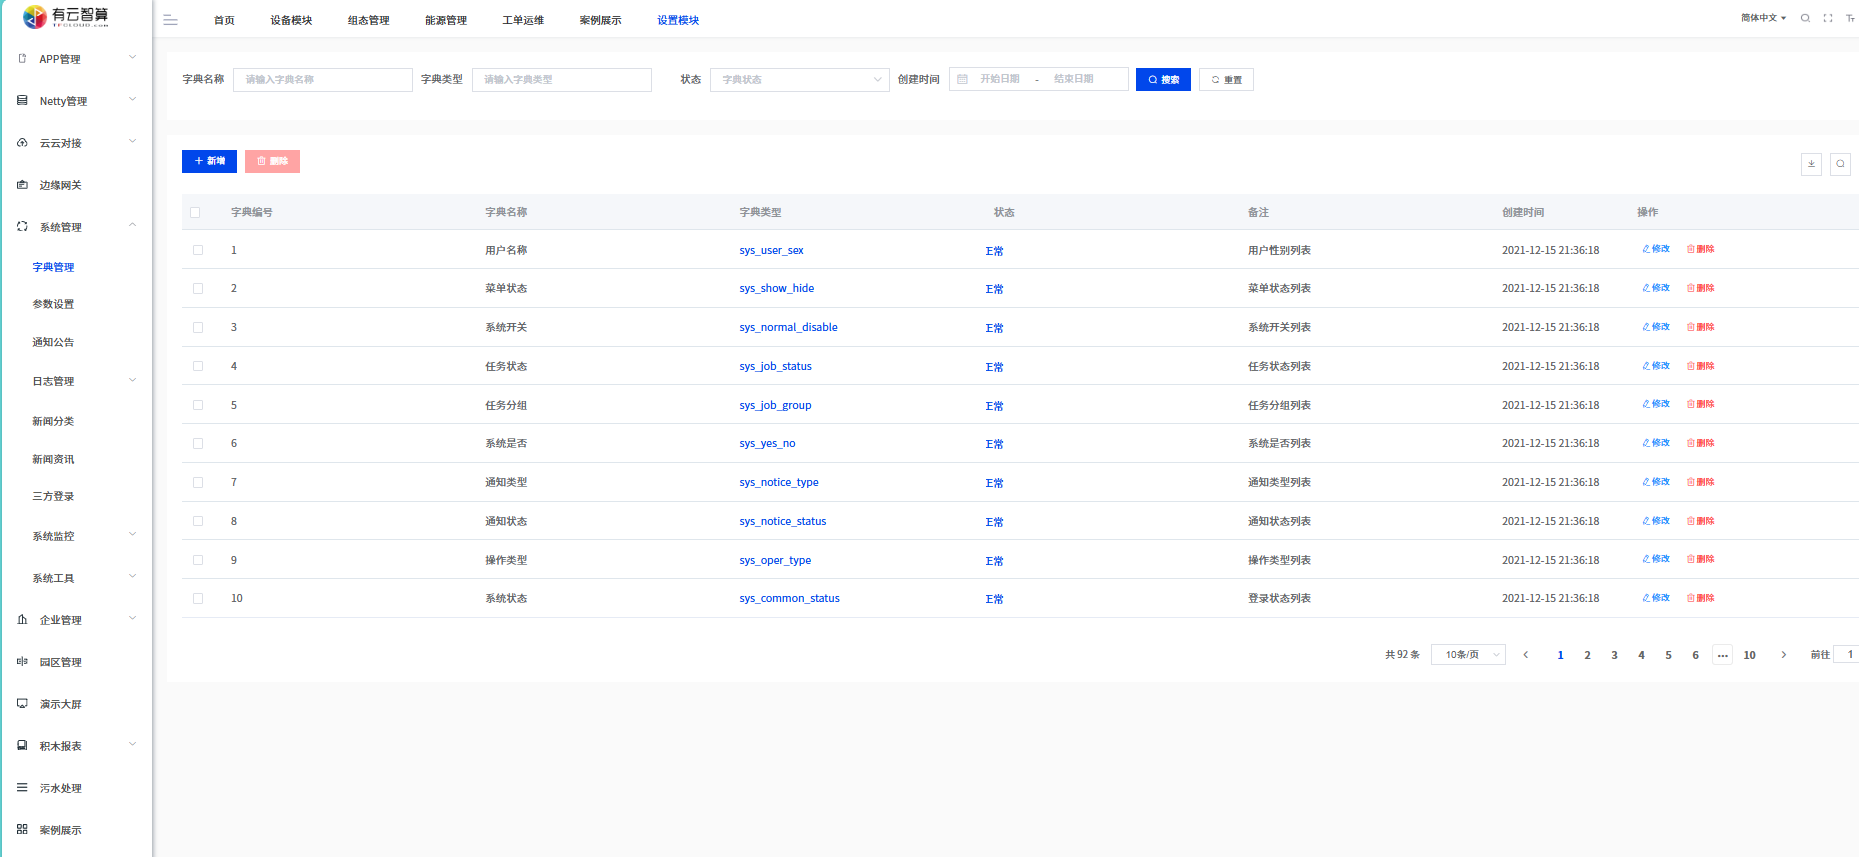The width and height of the screenshot is (1859, 857).
Task: Toggle the select-all checkbox in table header
Action: coord(195,212)
